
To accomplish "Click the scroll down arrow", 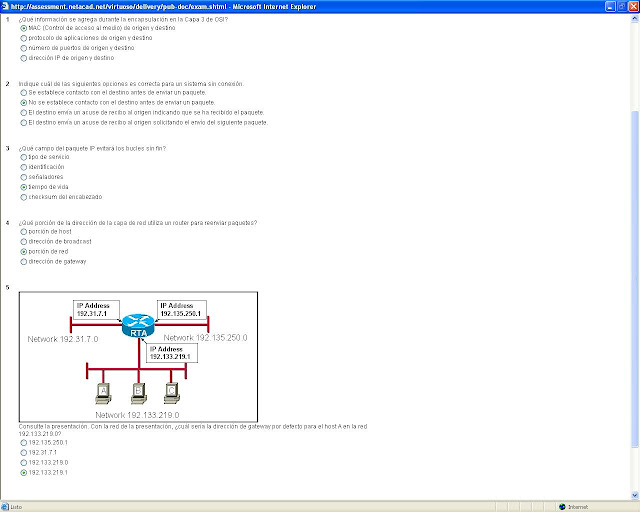I will 635,495.
